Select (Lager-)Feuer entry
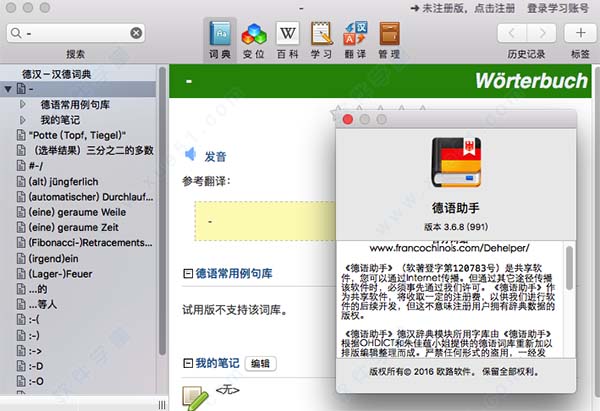Screen dimensions: 600x411 click(60, 274)
